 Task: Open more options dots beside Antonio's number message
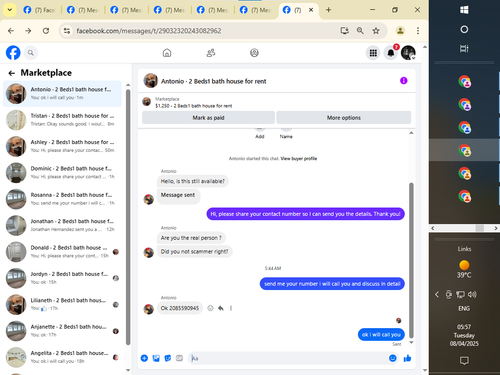coord(231,308)
